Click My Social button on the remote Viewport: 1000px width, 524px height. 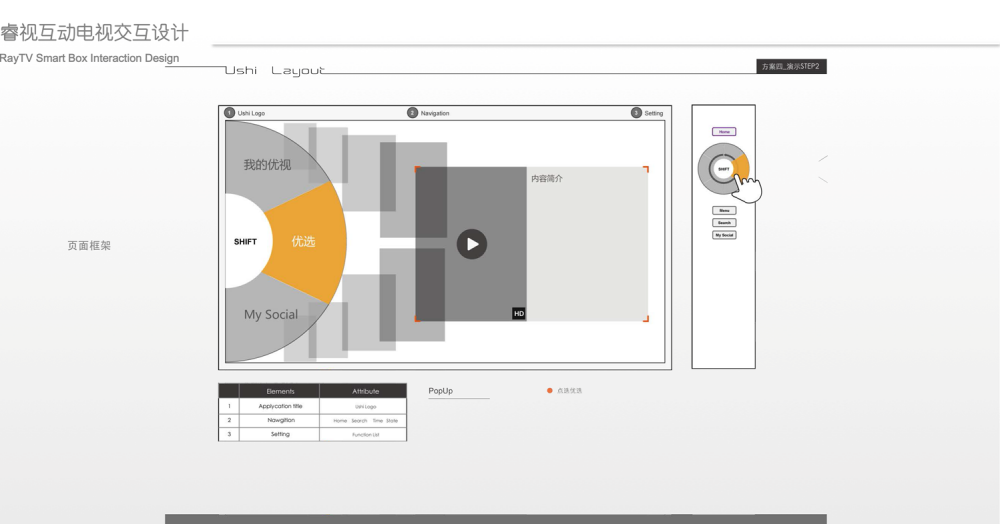click(724, 235)
